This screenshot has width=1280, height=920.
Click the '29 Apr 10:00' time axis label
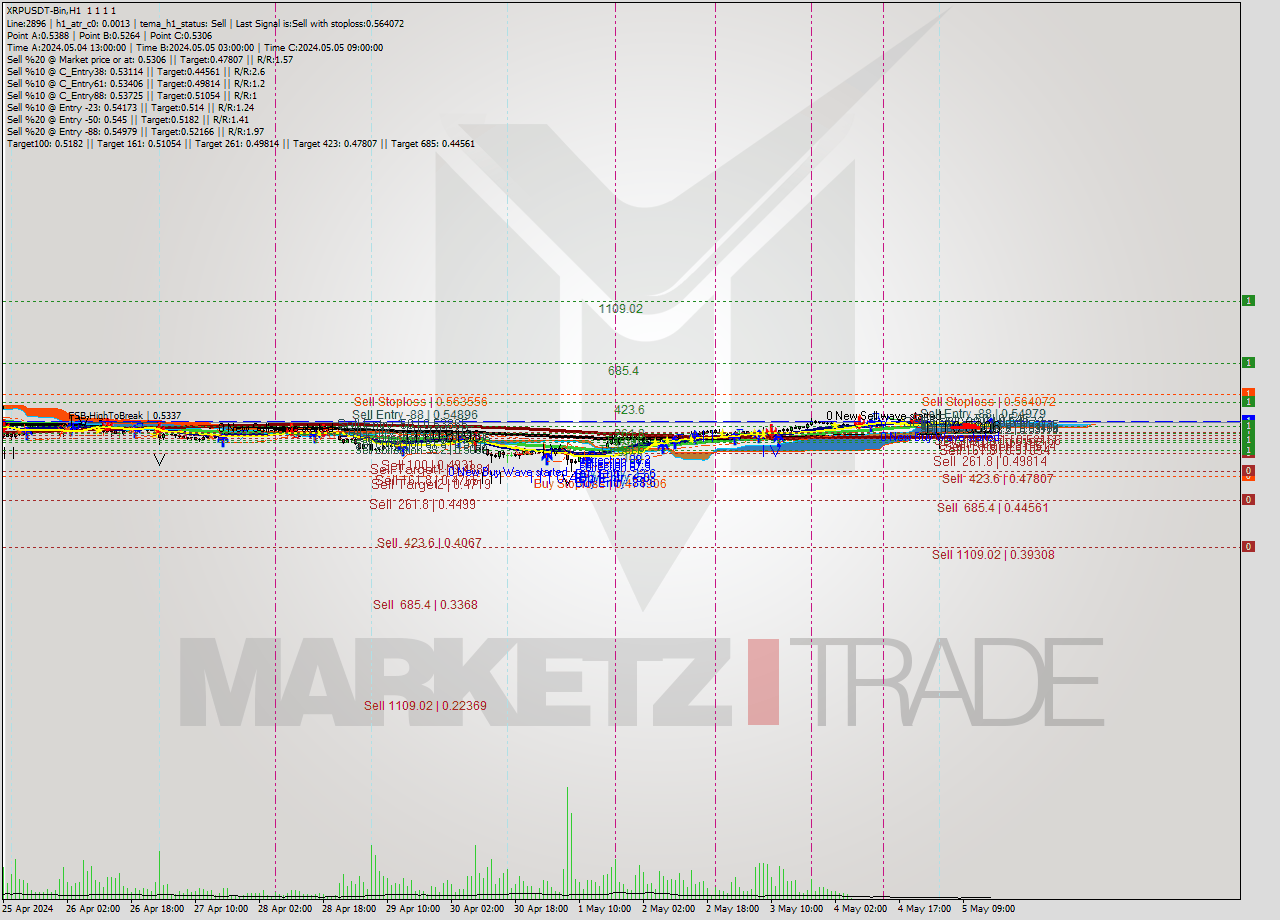click(413, 909)
